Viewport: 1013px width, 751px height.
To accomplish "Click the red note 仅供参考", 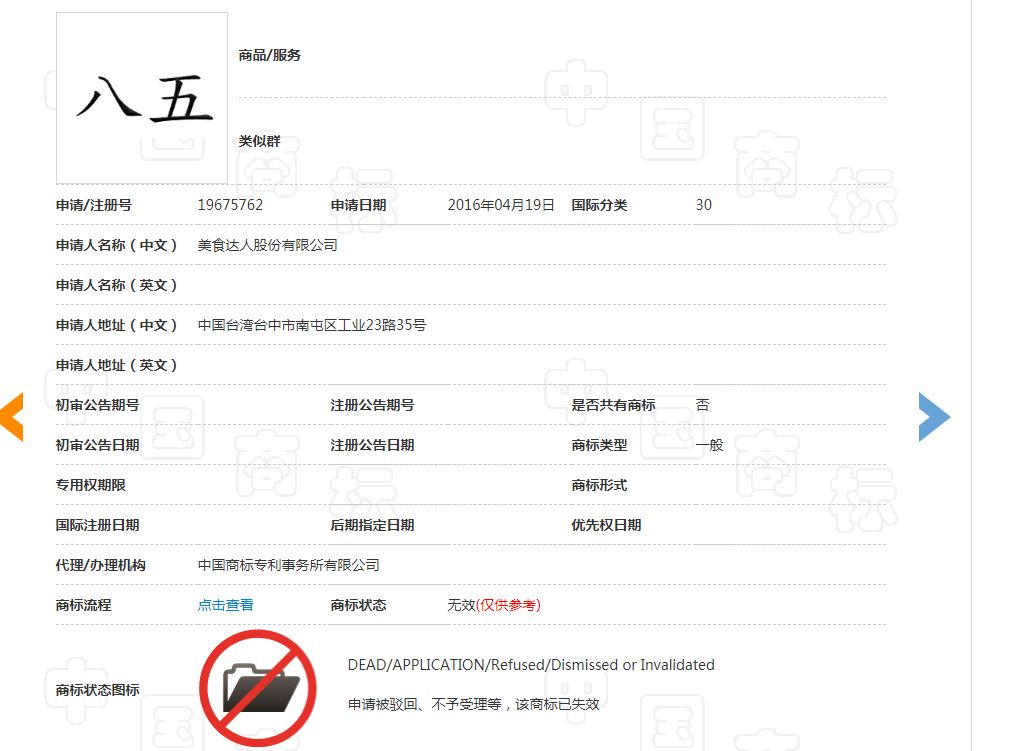I will click(x=508, y=605).
